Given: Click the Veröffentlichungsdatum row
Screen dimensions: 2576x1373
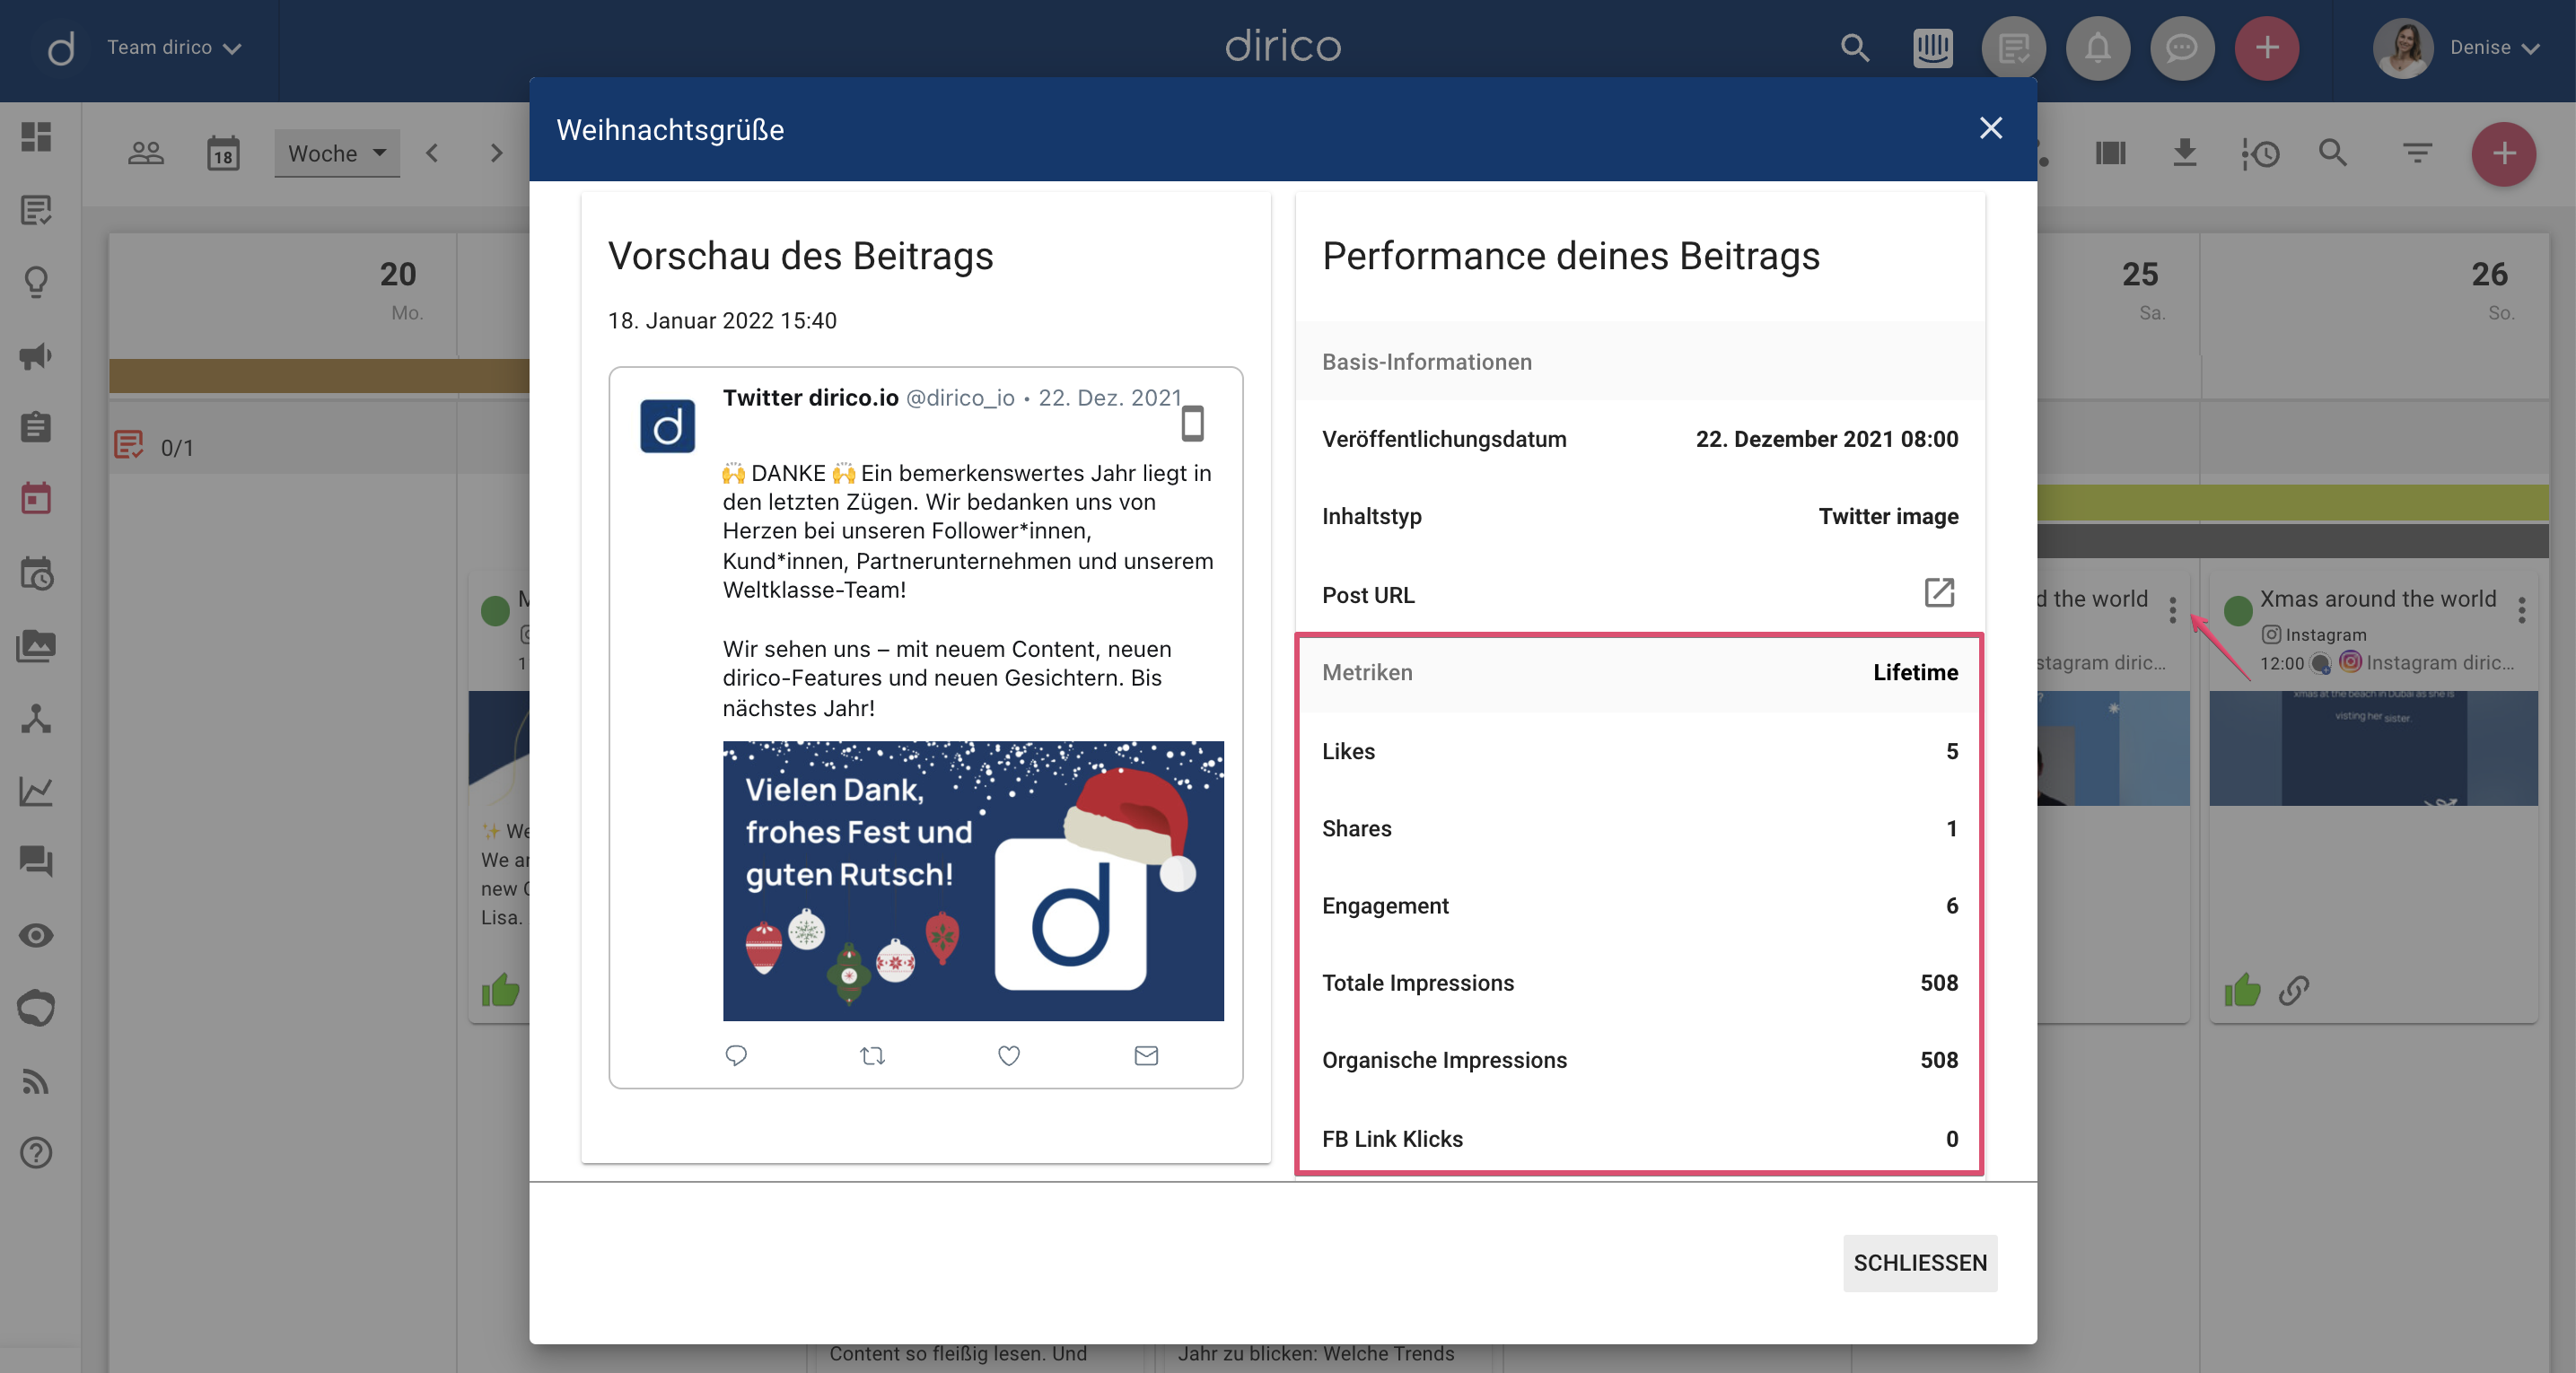Looking at the screenshot, I should pyautogui.click(x=1639, y=438).
